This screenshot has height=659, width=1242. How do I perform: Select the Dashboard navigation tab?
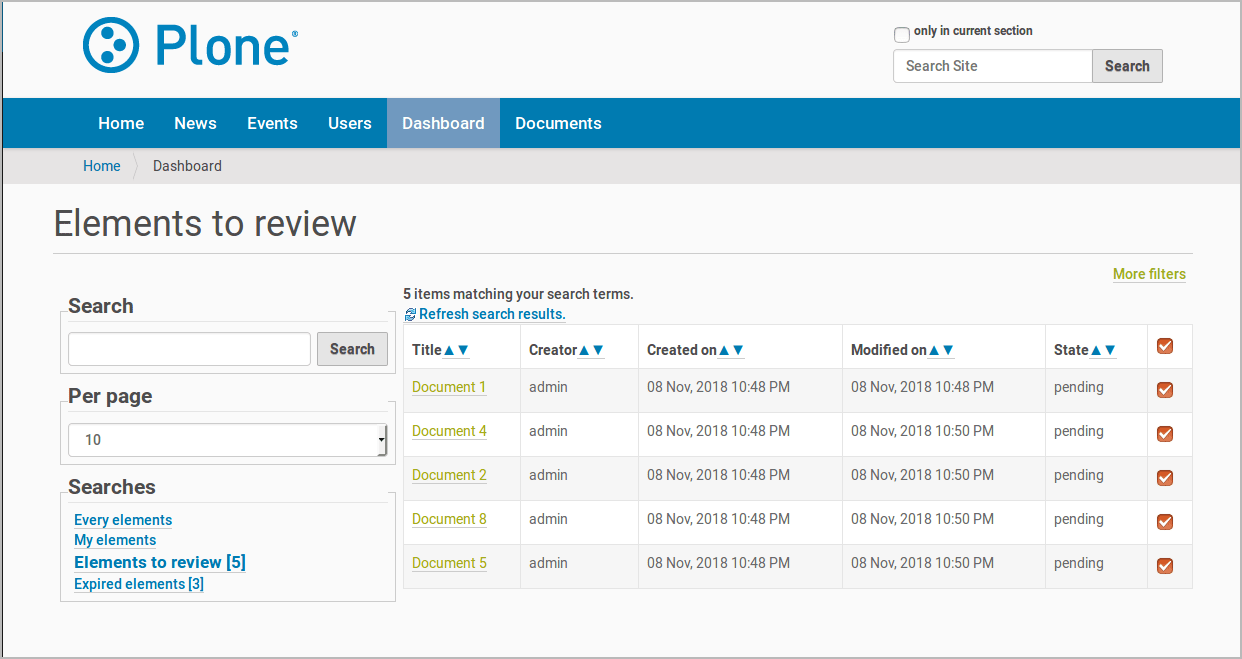click(x=443, y=123)
